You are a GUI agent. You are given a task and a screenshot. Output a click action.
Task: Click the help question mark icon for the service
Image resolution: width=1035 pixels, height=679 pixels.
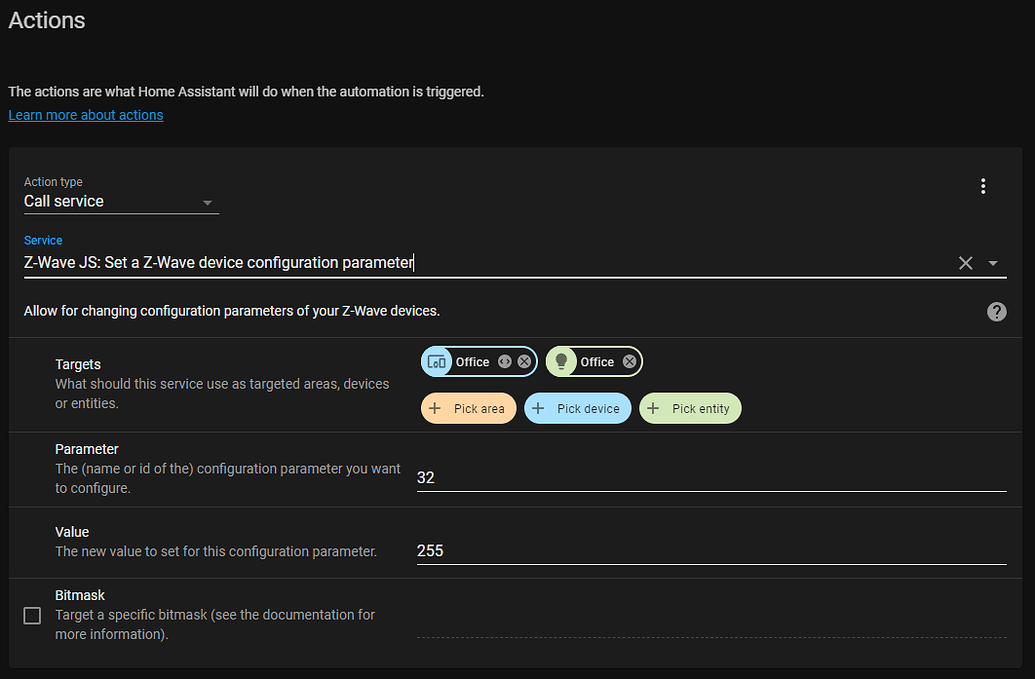[x=996, y=311]
